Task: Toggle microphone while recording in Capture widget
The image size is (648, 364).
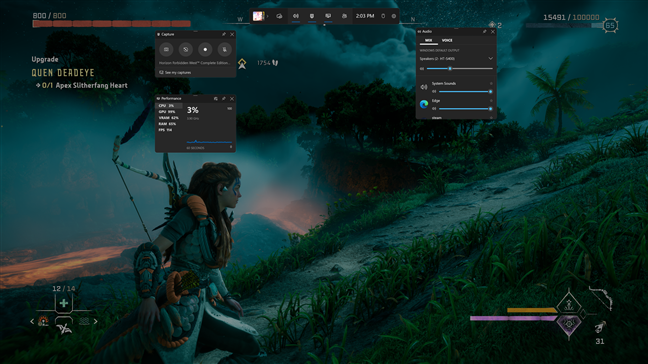Action: (224, 49)
